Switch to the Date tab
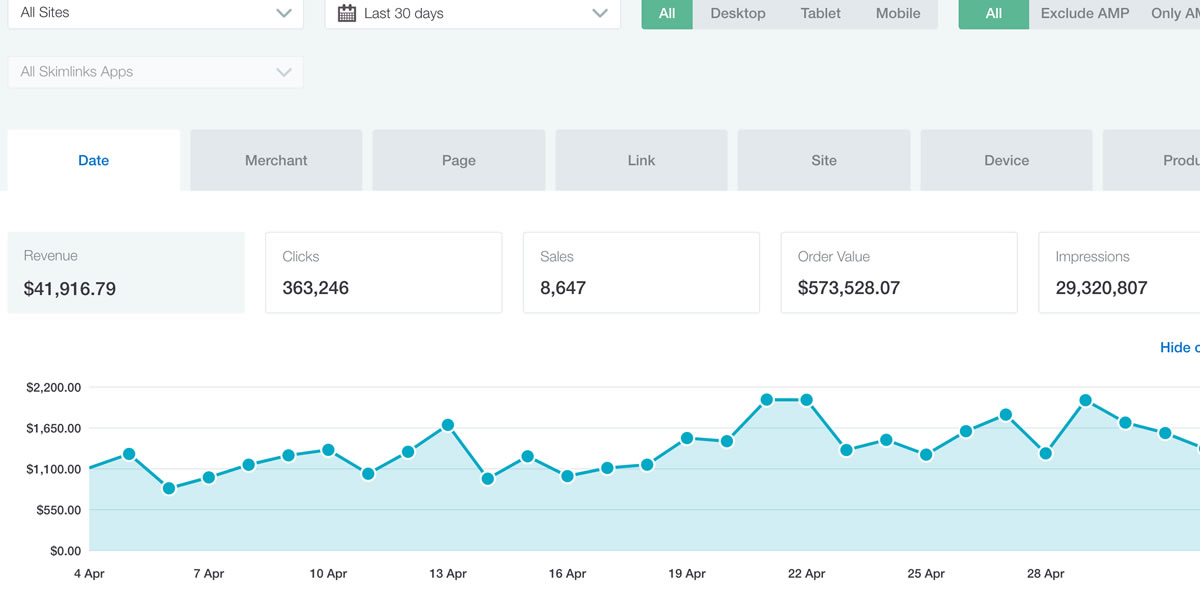The height and width of the screenshot is (600, 1200). (x=94, y=160)
